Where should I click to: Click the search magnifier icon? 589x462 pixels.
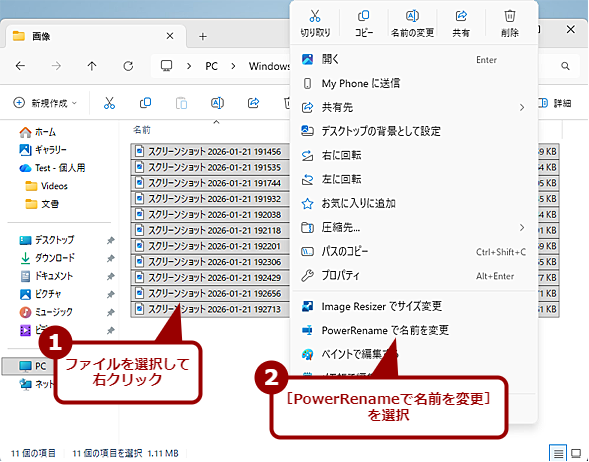click(565, 66)
